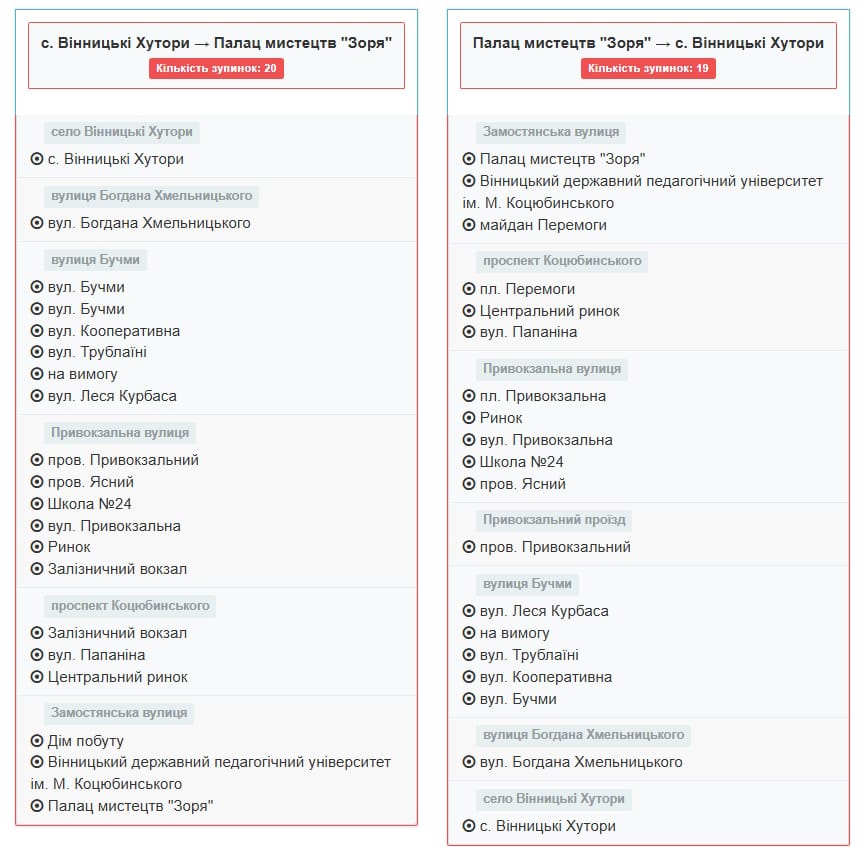
Task: Click Палац мистецтв "Зоря" stop icon in 20-stop route
Action: click(37, 806)
